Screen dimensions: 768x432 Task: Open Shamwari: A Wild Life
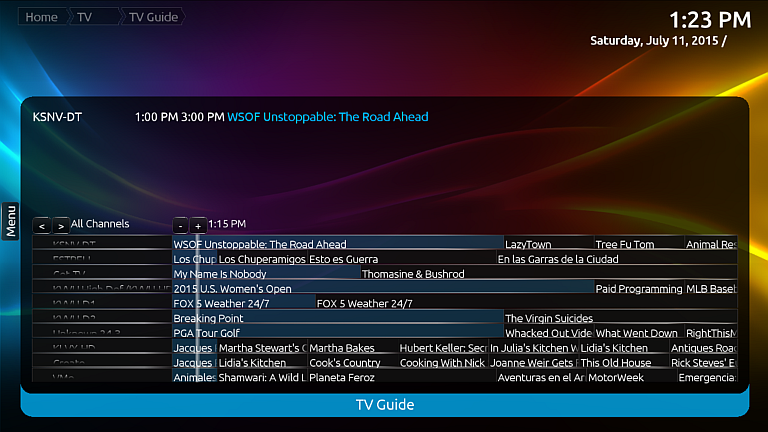click(262, 377)
